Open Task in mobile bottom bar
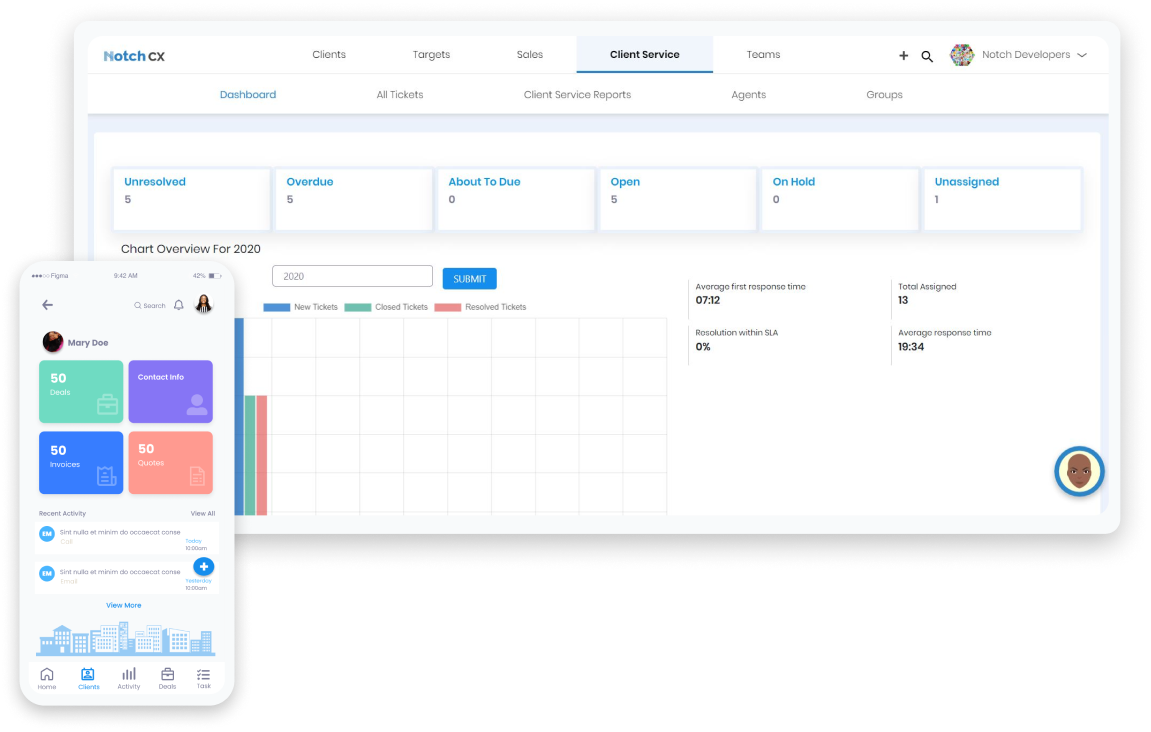This screenshot has width=1151, height=732. [204, 678]
